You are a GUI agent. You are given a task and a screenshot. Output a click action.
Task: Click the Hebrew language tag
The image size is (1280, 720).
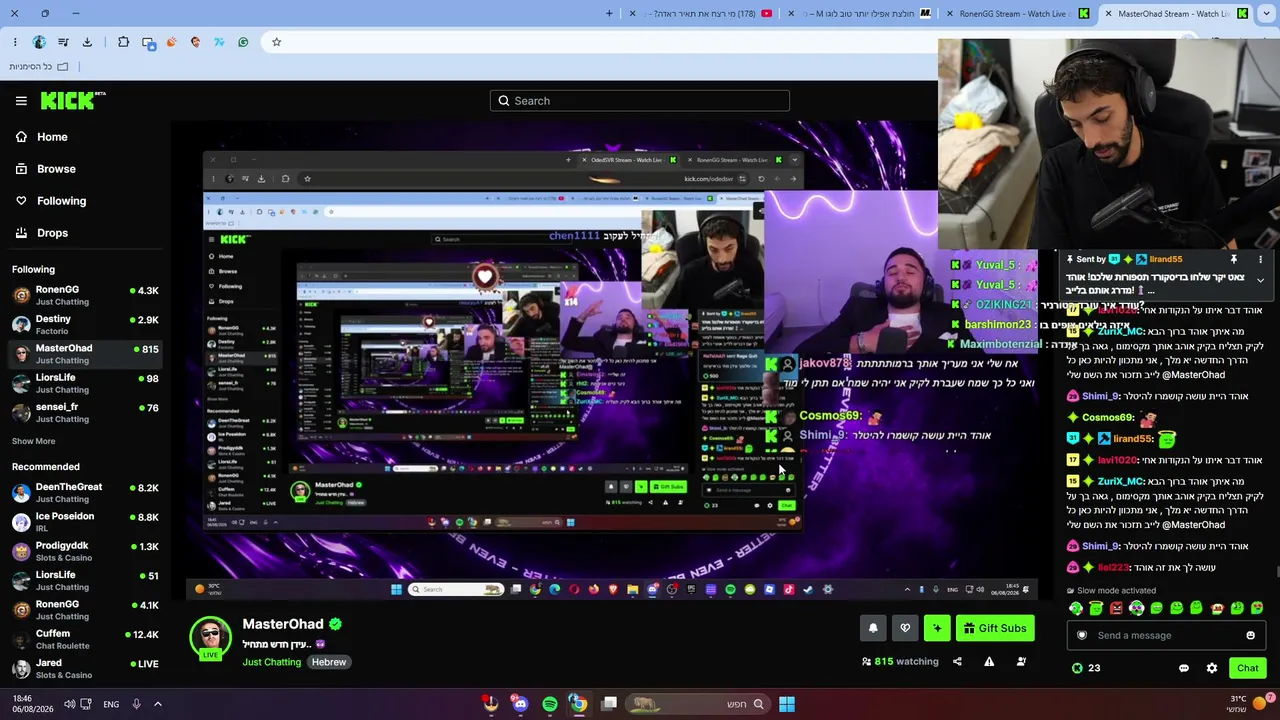(328, 662)
